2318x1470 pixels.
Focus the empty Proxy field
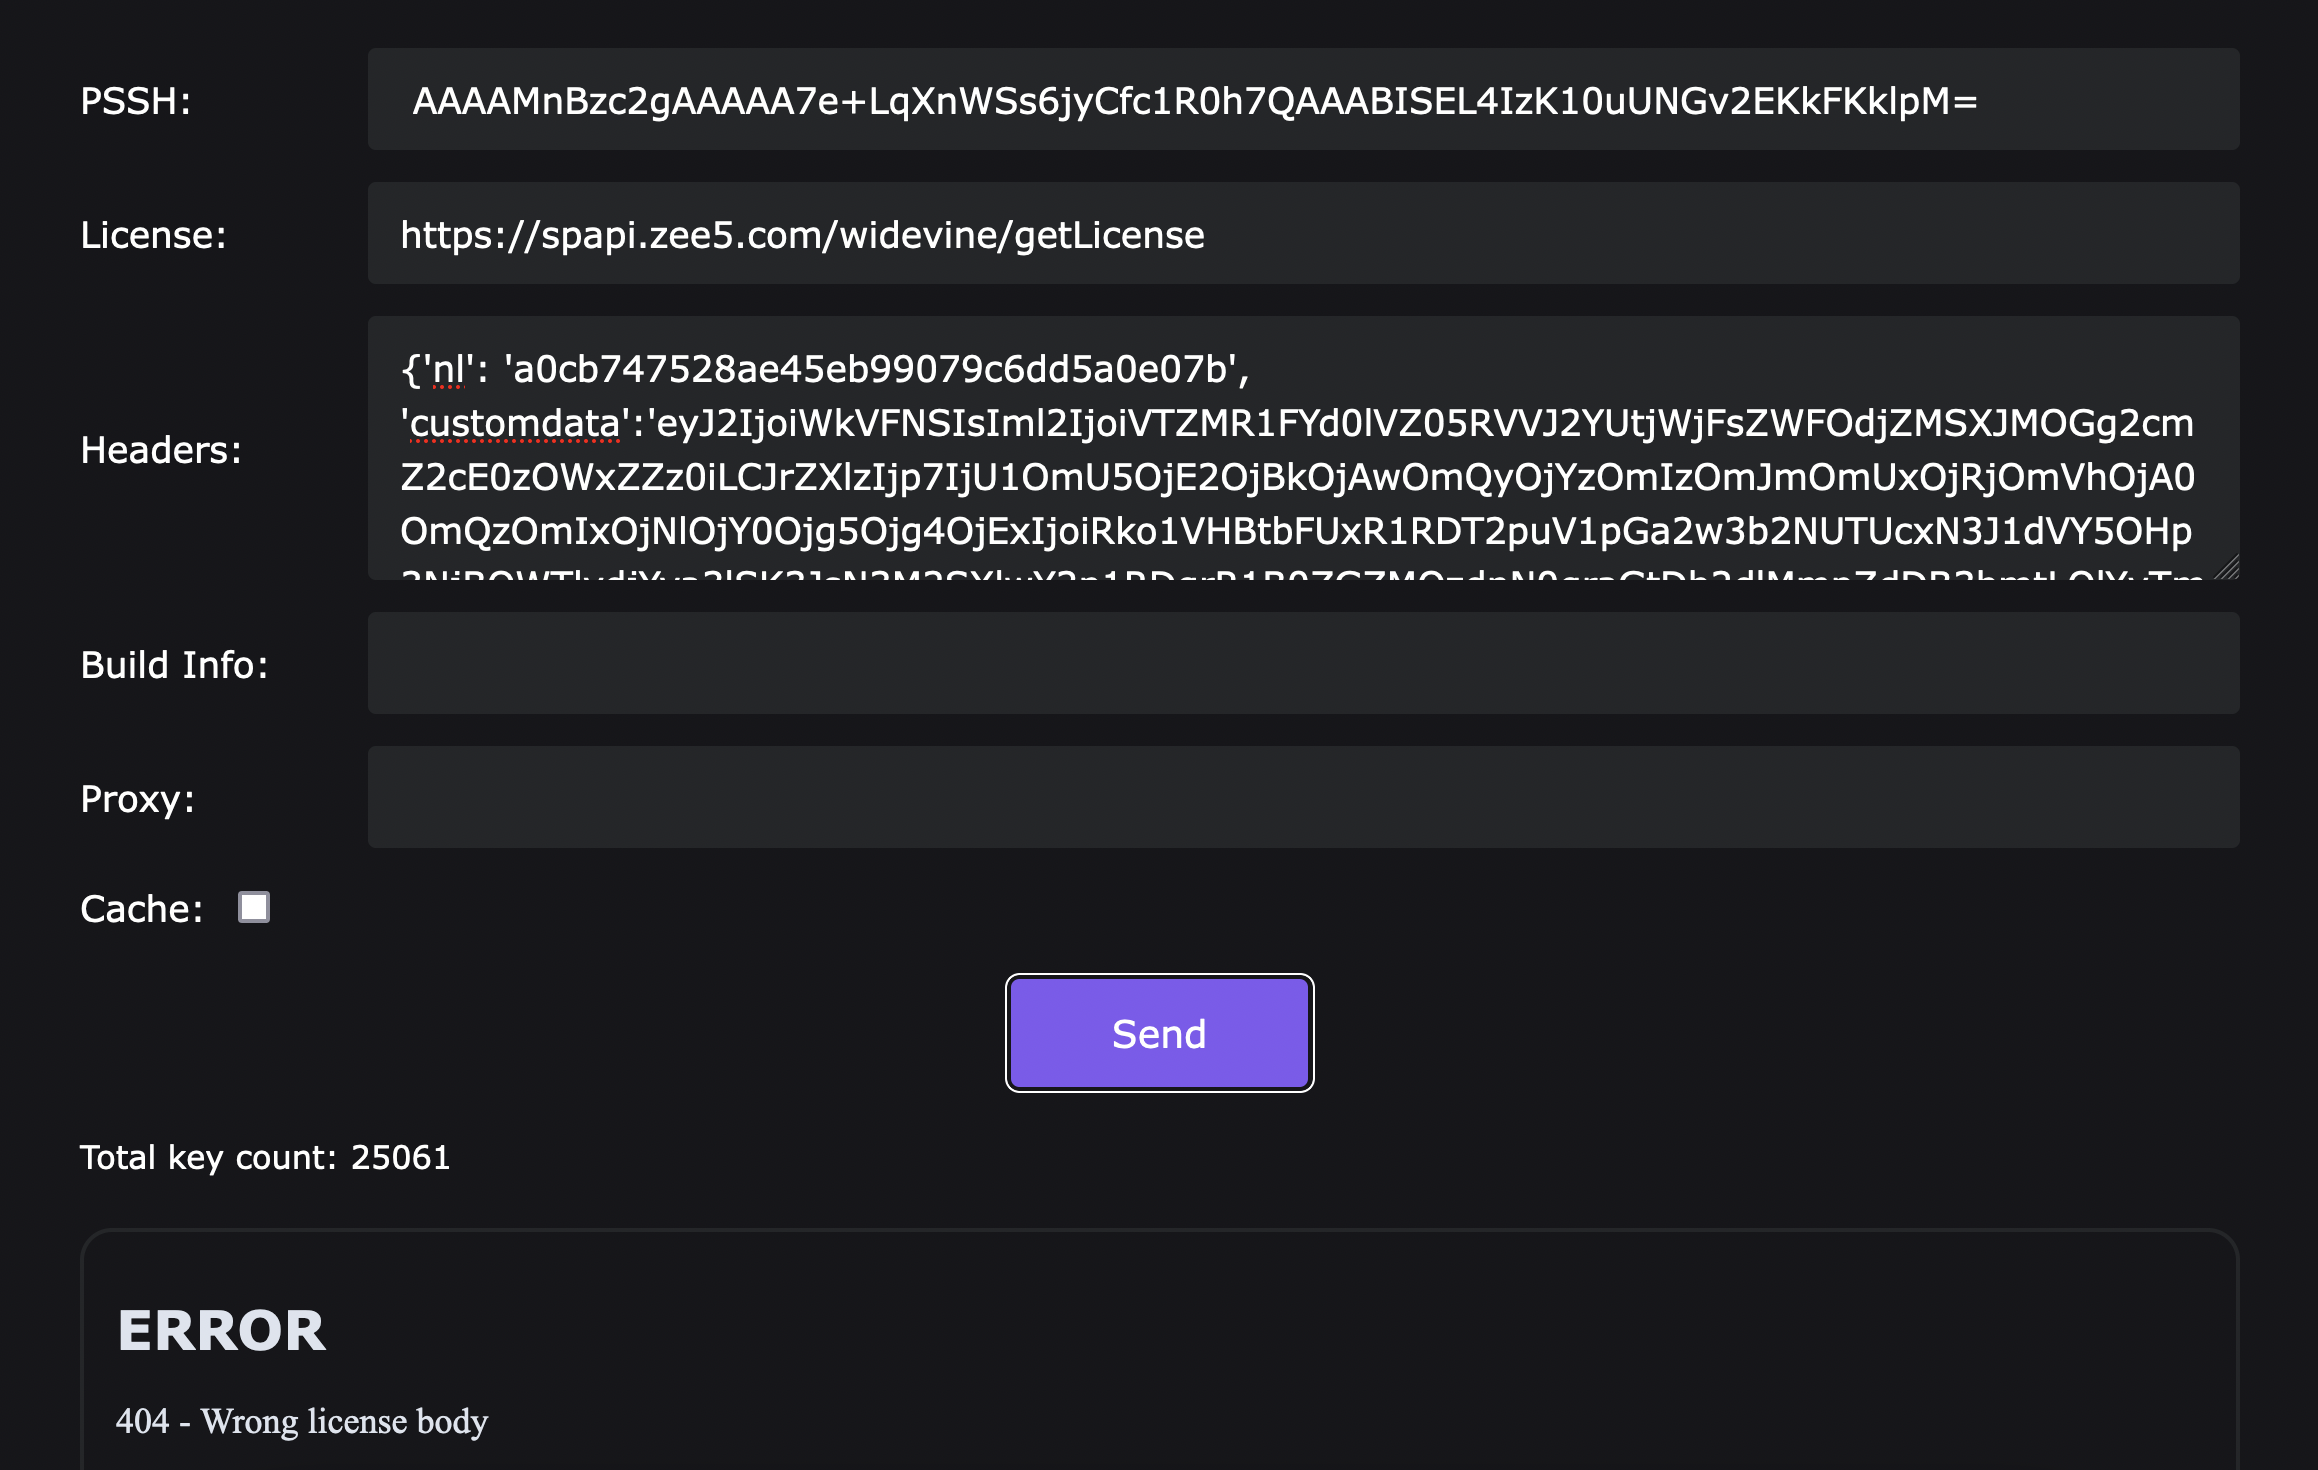pos(1302,798)
